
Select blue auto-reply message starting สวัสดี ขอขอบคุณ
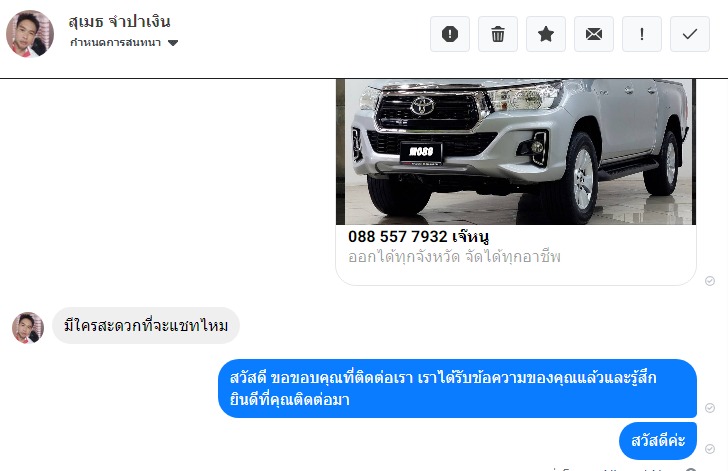pos(457,388)
